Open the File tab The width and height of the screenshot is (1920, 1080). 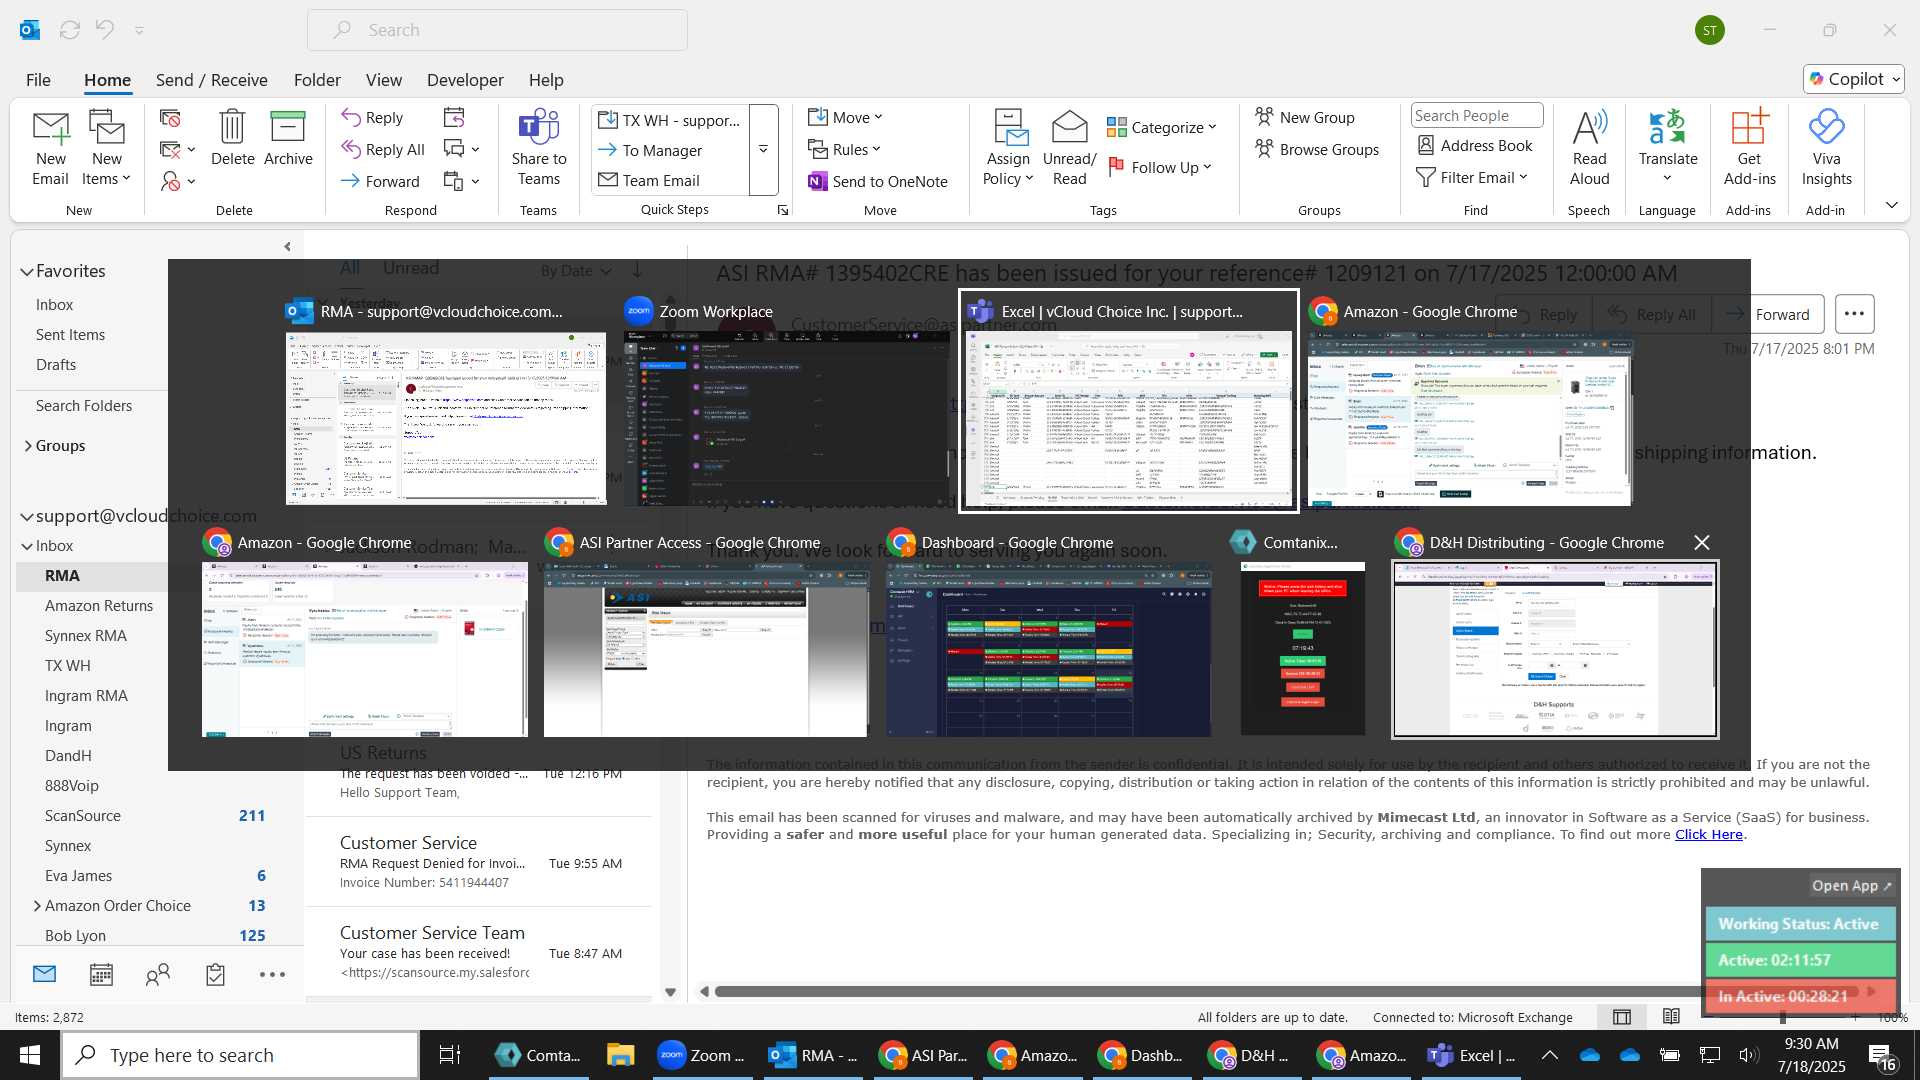point(38,80)
